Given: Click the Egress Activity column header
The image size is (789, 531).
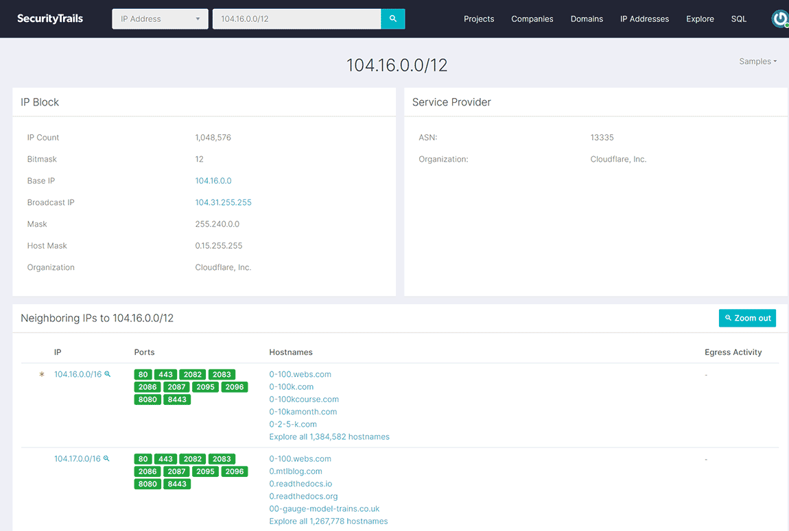Looking at the screenshot, I should click(x=733, y=352).
